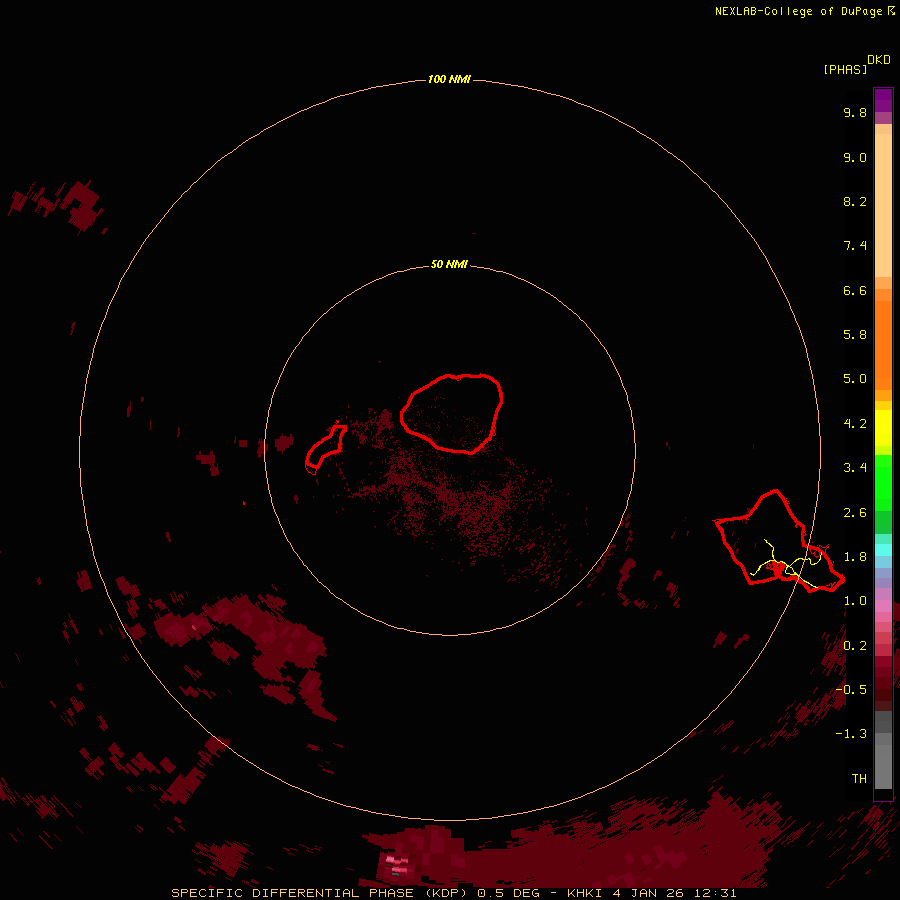Click the 1.8 legend value

click(x=855, y=557)
